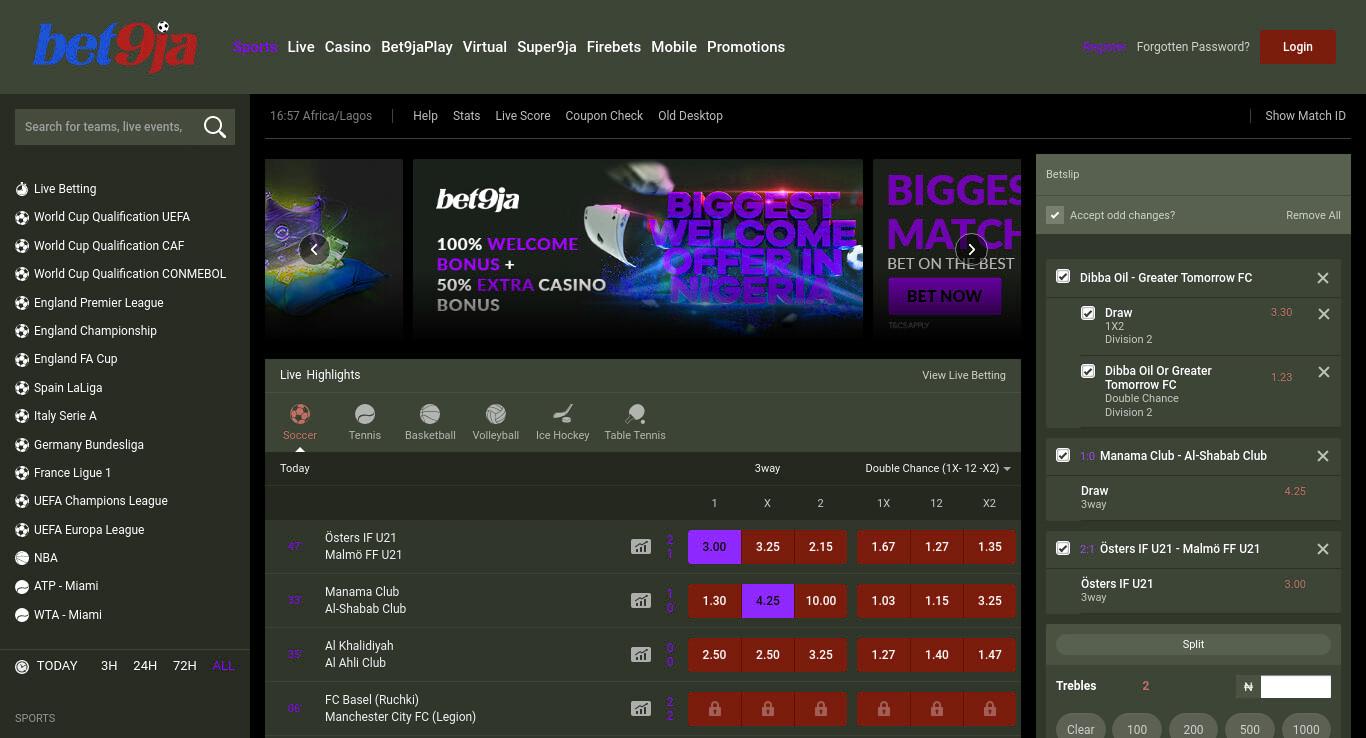1366x738 pixels.
Task: Click the welcome bonus banner image
Action: tap(638, 247)
